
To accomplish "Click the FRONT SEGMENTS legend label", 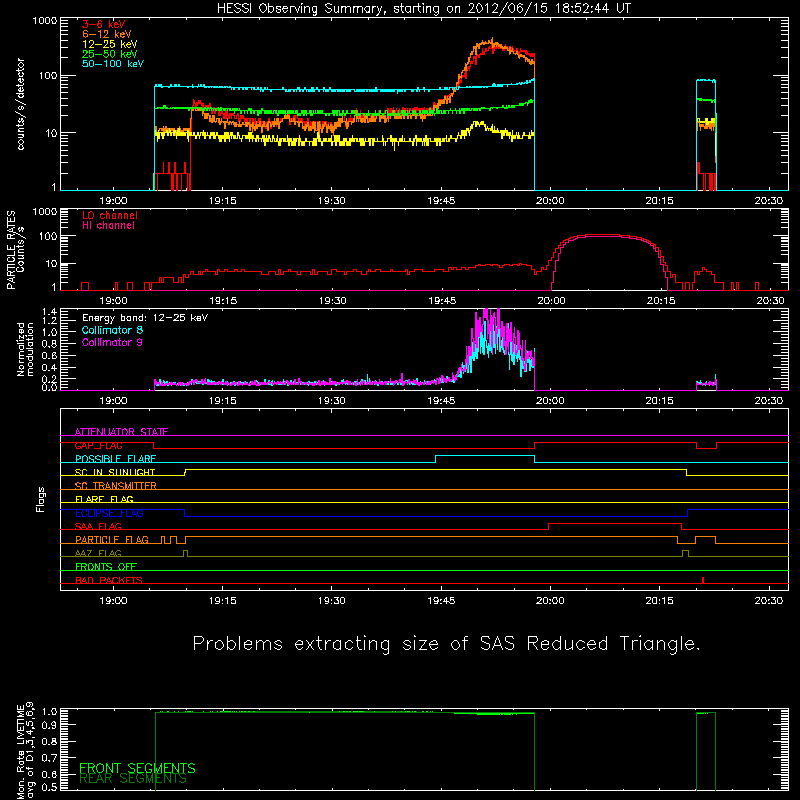I will [137, 768].
